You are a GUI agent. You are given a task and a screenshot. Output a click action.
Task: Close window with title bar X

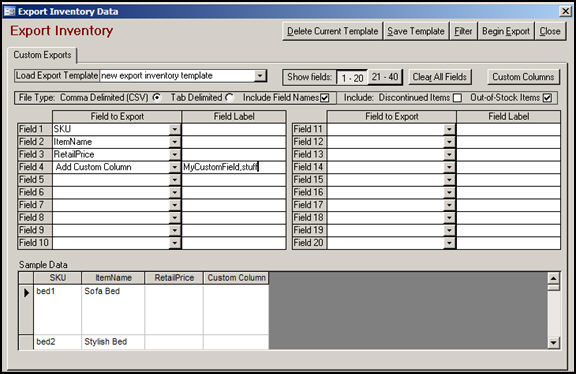[565, 11]
